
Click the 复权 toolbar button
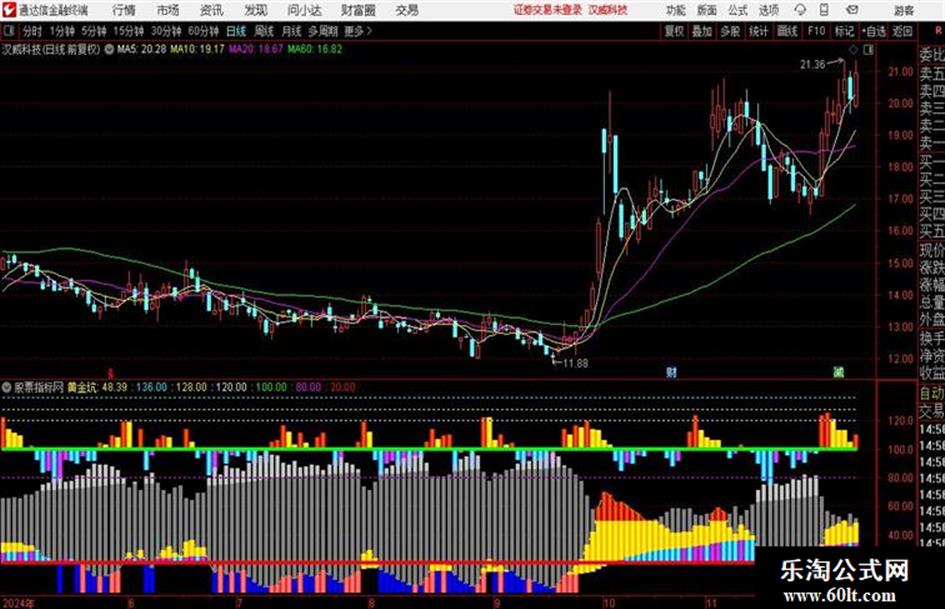pos(674,31)
